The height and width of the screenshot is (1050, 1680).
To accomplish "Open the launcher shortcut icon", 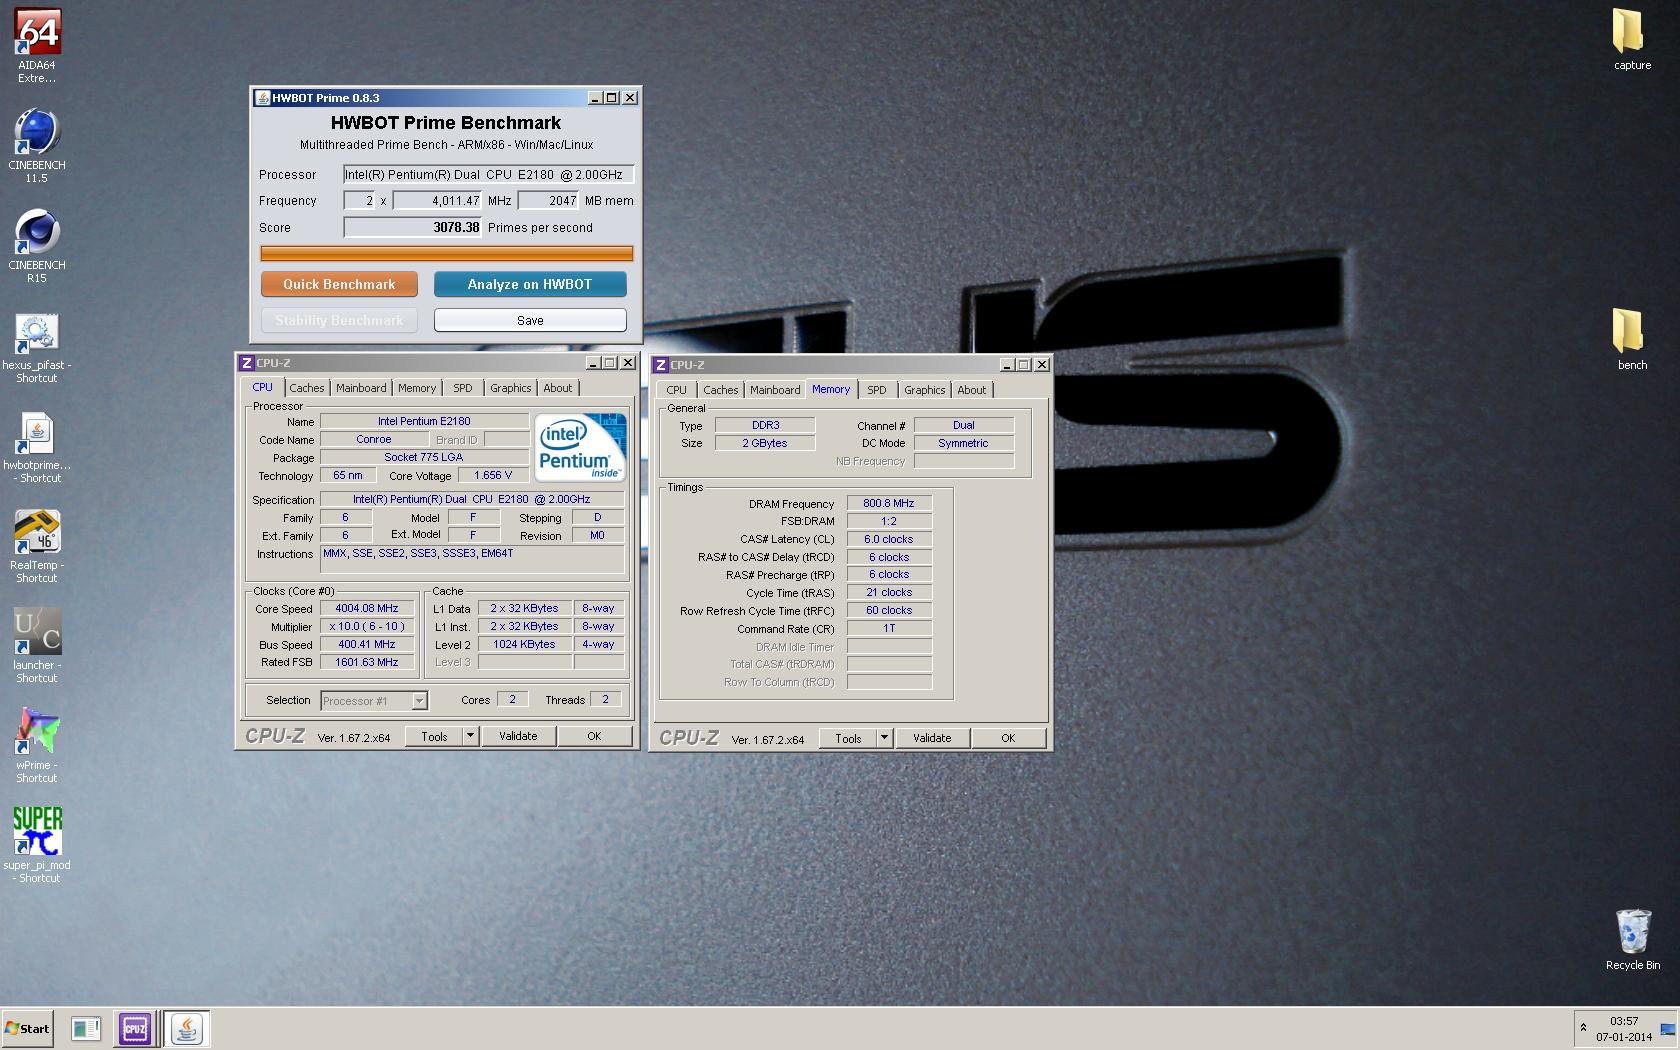I will point(37,646).
